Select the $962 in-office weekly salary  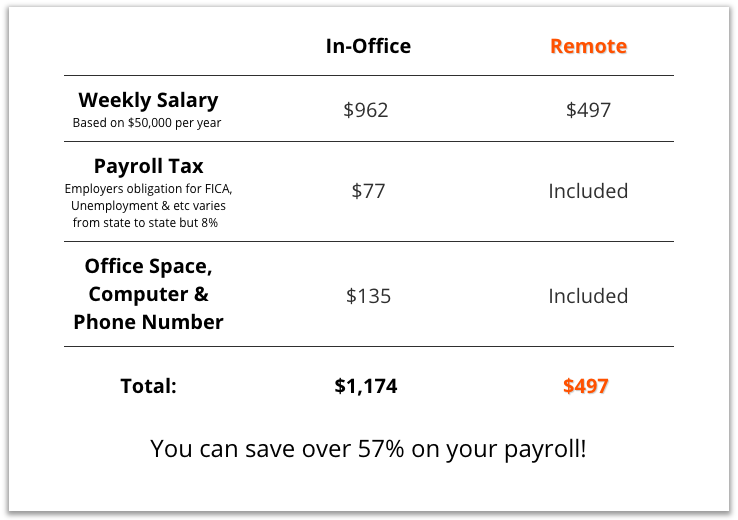click(366, 110)
